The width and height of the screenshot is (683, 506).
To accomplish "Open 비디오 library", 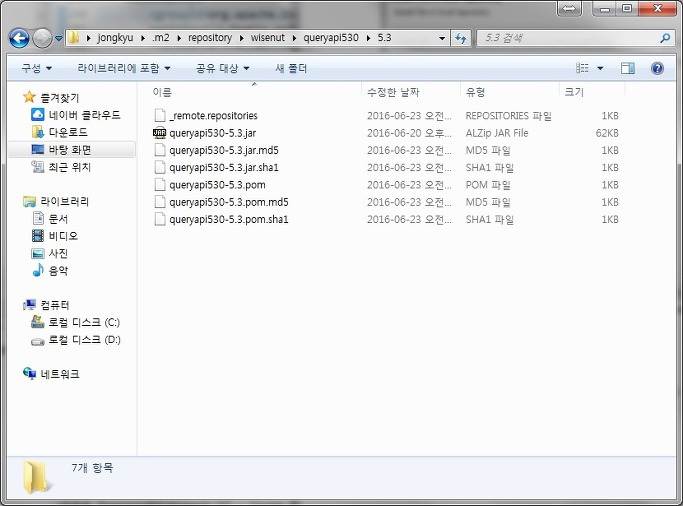I will 63,236.
